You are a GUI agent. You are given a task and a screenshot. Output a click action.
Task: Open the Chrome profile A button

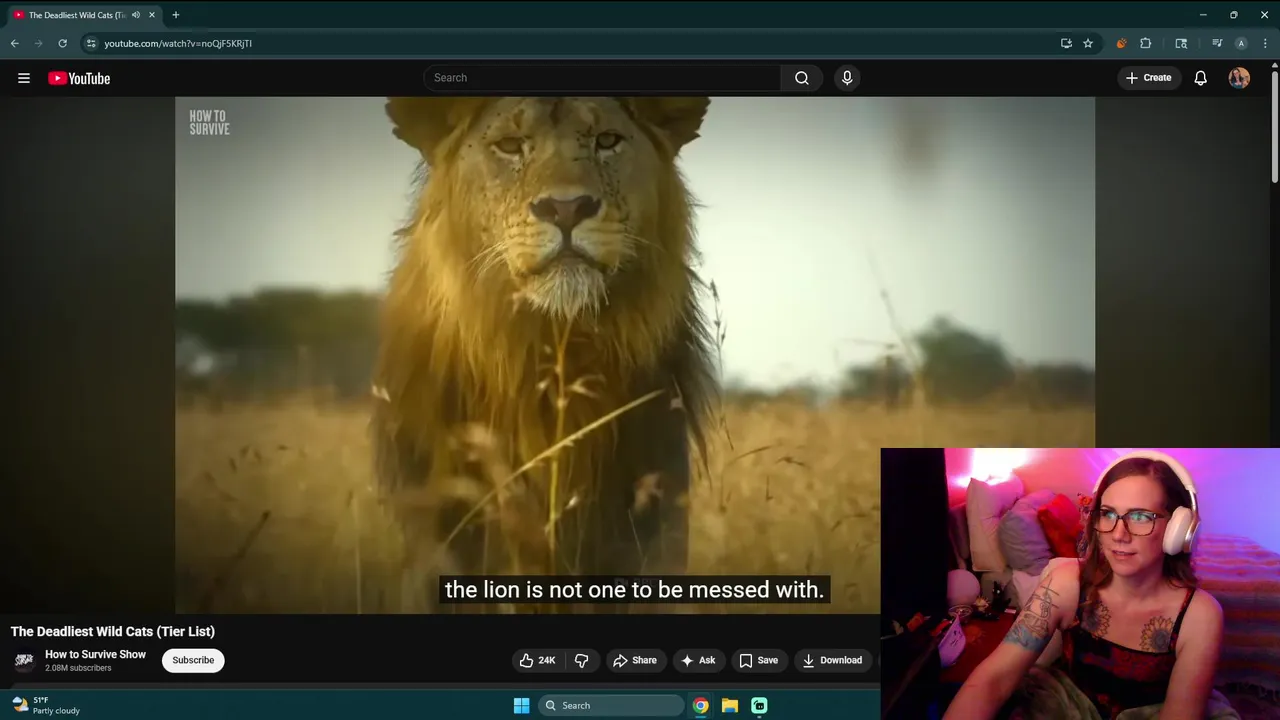[1241, 43]
